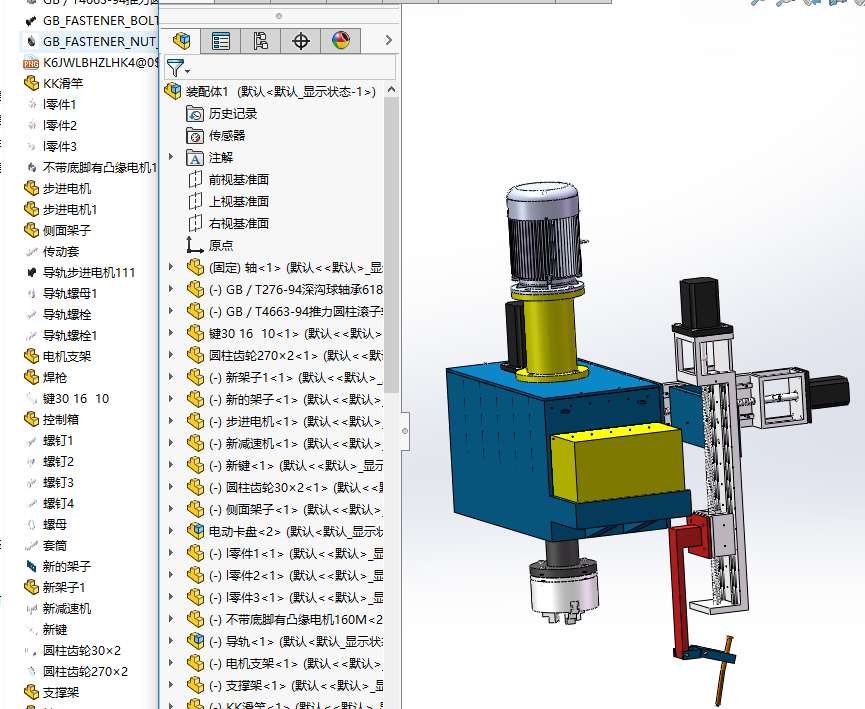This screenshot has height=709, width=865.
Task: Switch to the PropertyManager tab
Action: point(221,41)
